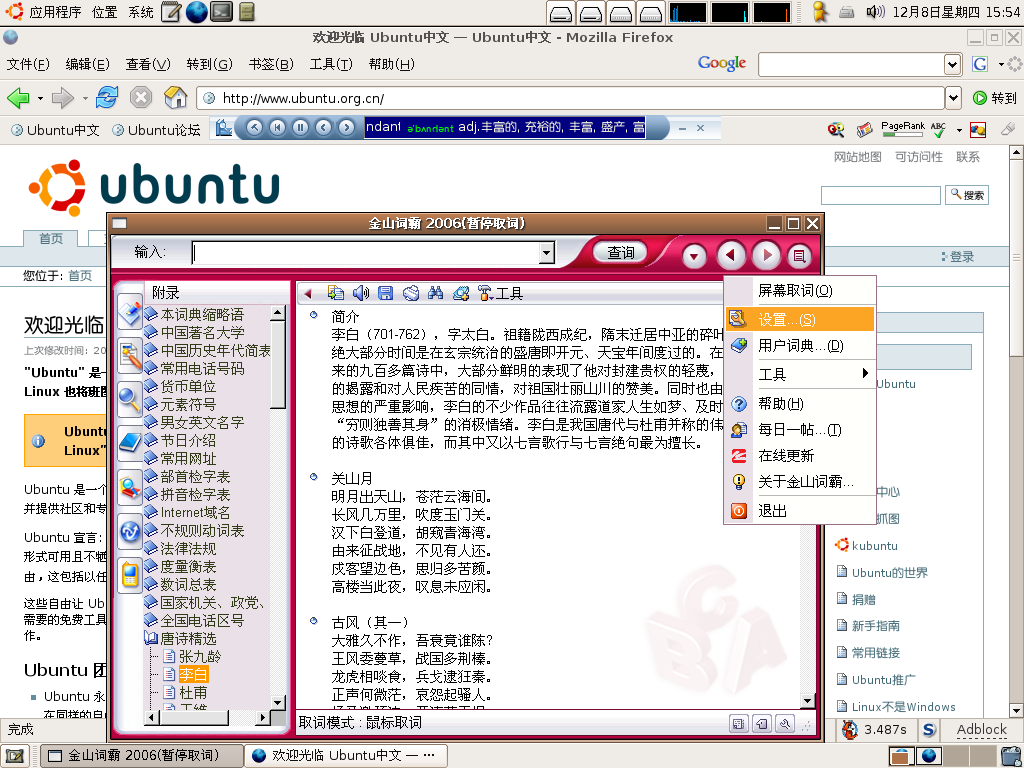
Task: Click the add-to-wordbook icon before 工具
Action: [x=461, y=293]
